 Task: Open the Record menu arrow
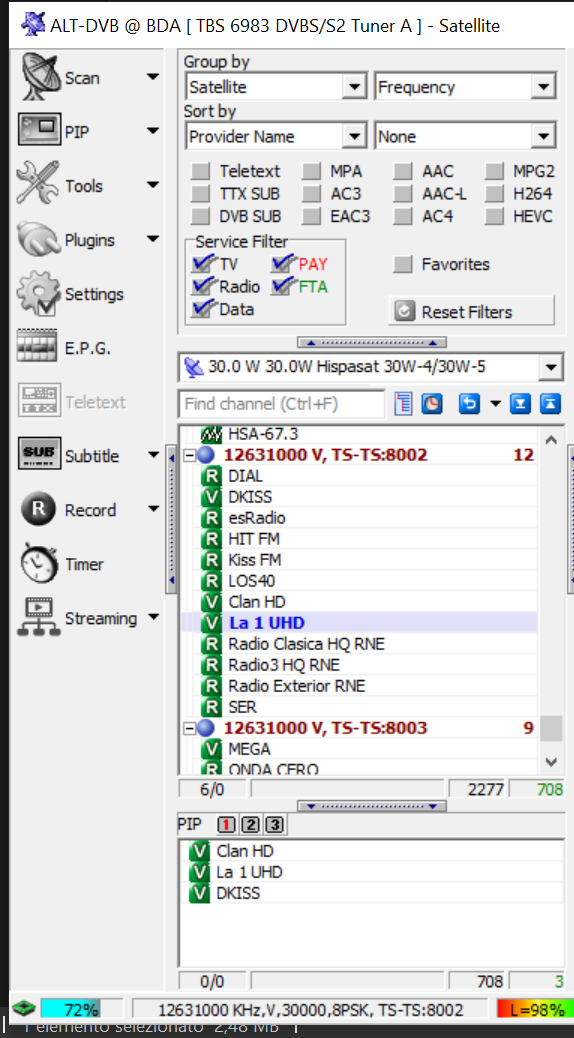153,509
